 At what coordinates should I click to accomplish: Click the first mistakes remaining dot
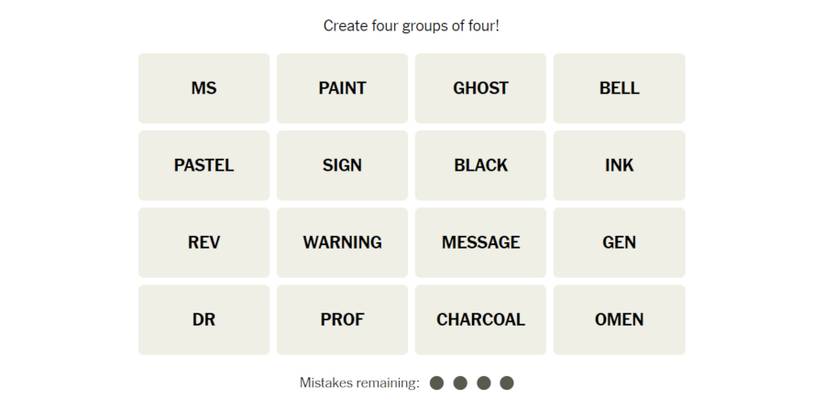(437, 383)
